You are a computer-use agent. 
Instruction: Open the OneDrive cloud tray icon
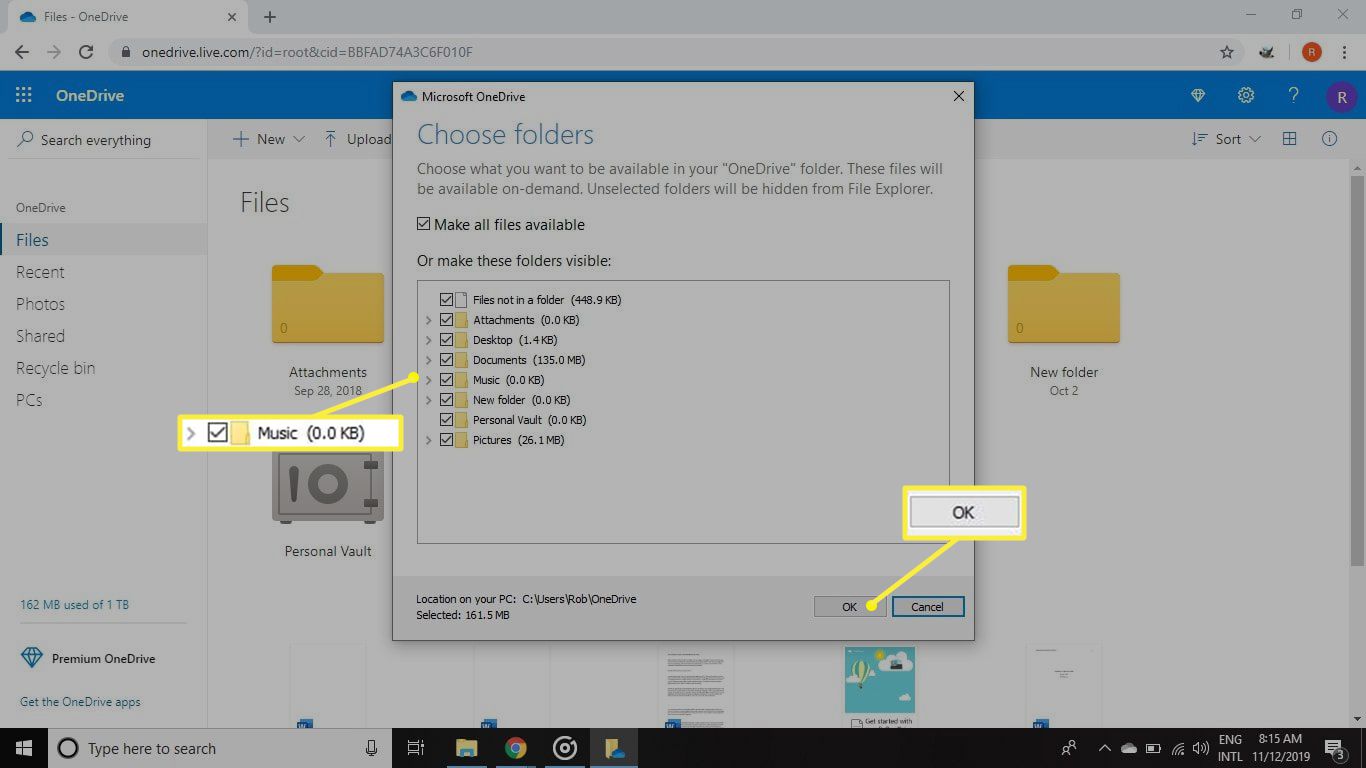(1129, 748)
